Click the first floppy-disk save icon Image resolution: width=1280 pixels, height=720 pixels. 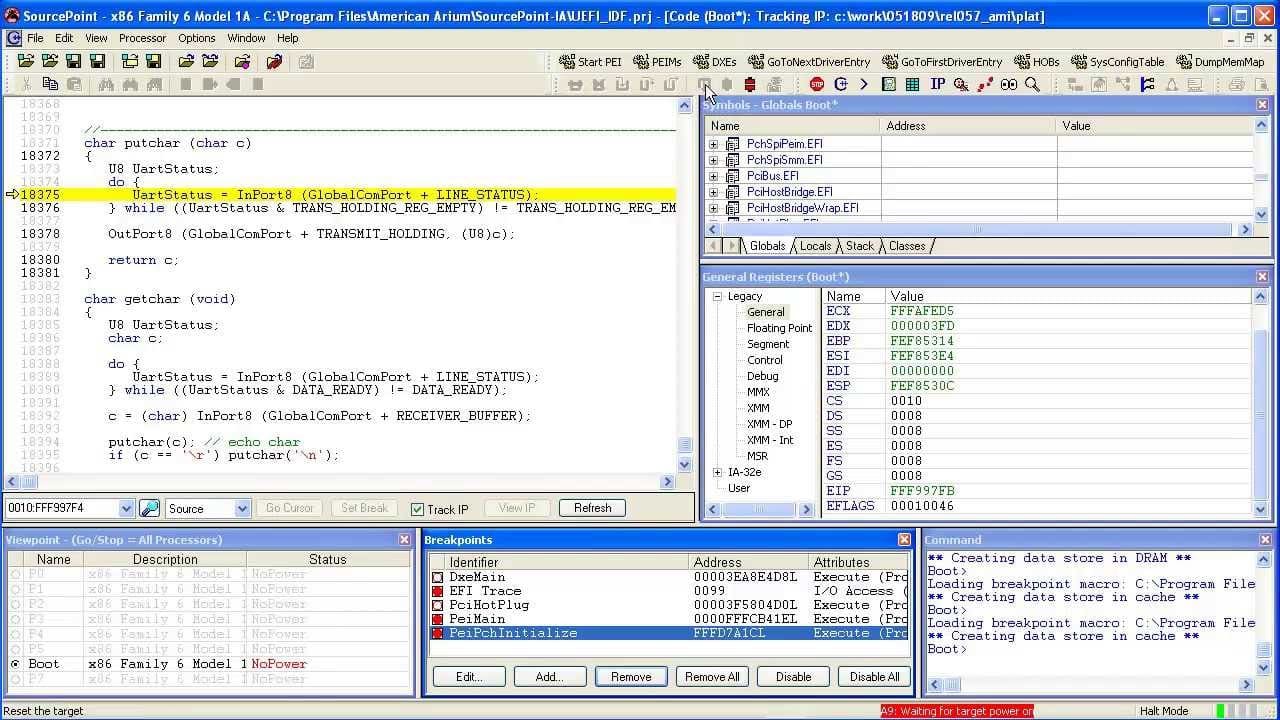[x=74, y=62]
